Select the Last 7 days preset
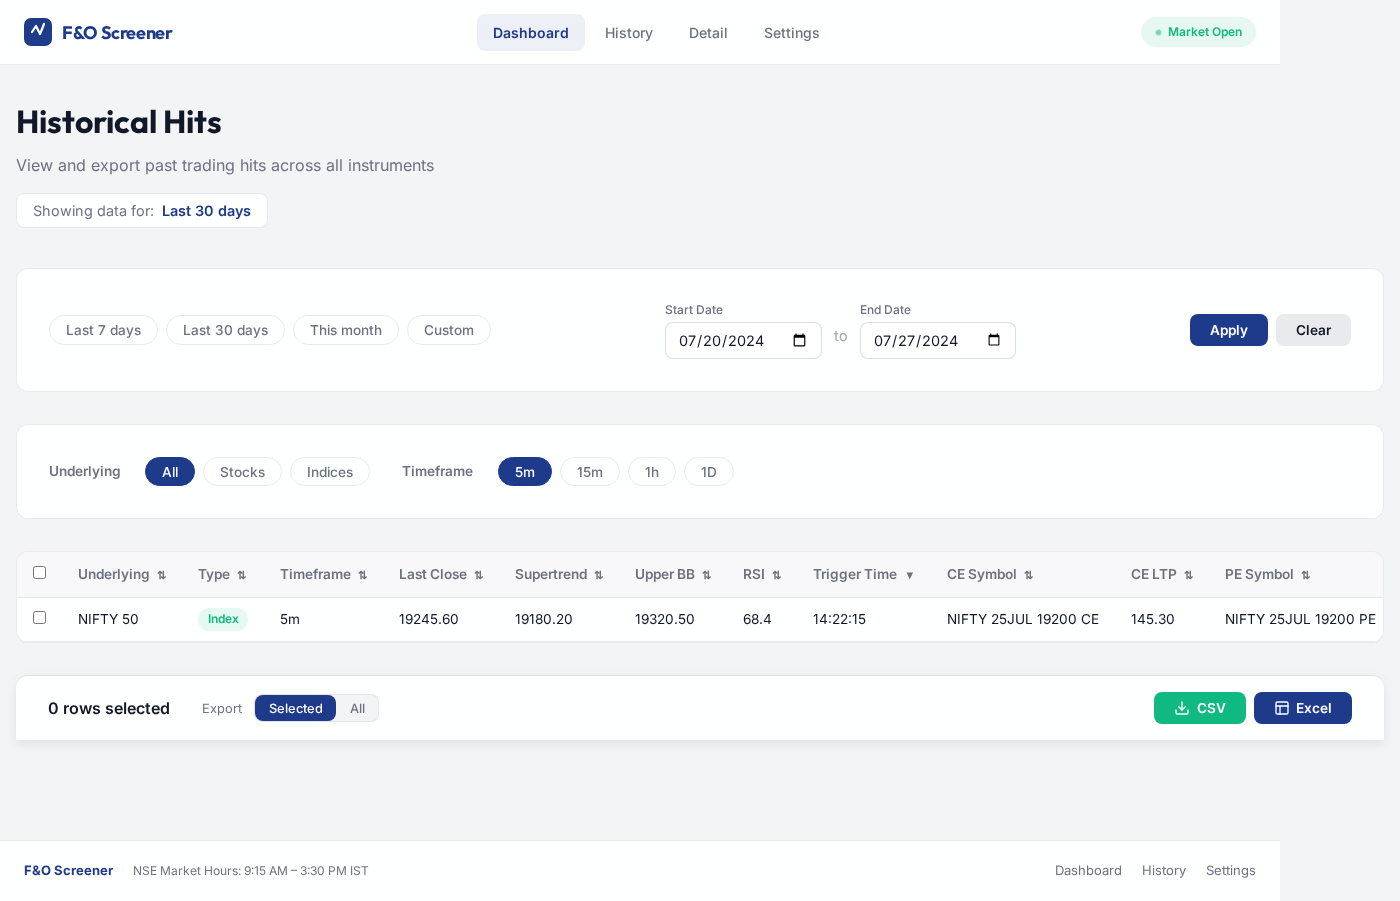Image resolution: width=1400 pixels, height=901 pixels. 103,330
